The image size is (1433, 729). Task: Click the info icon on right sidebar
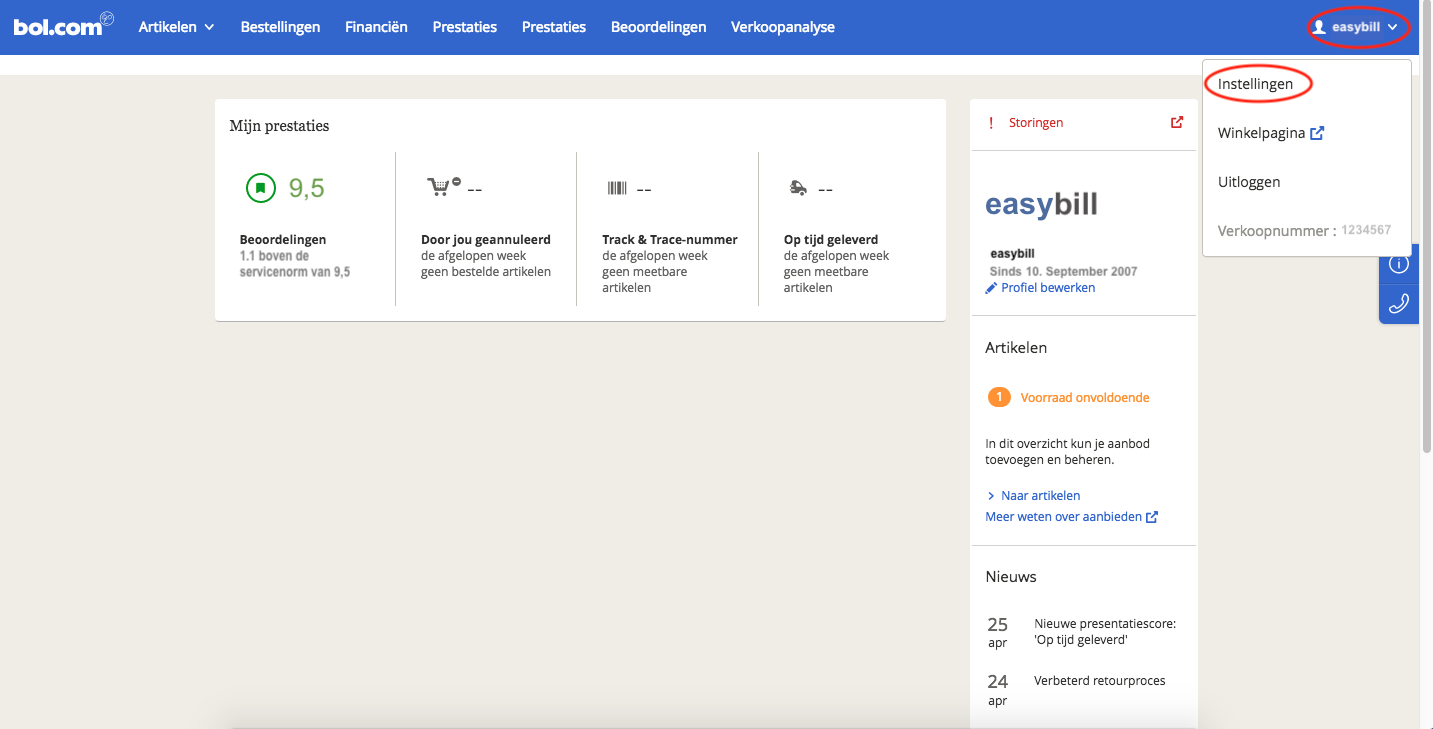click(x=1398, y=264)
